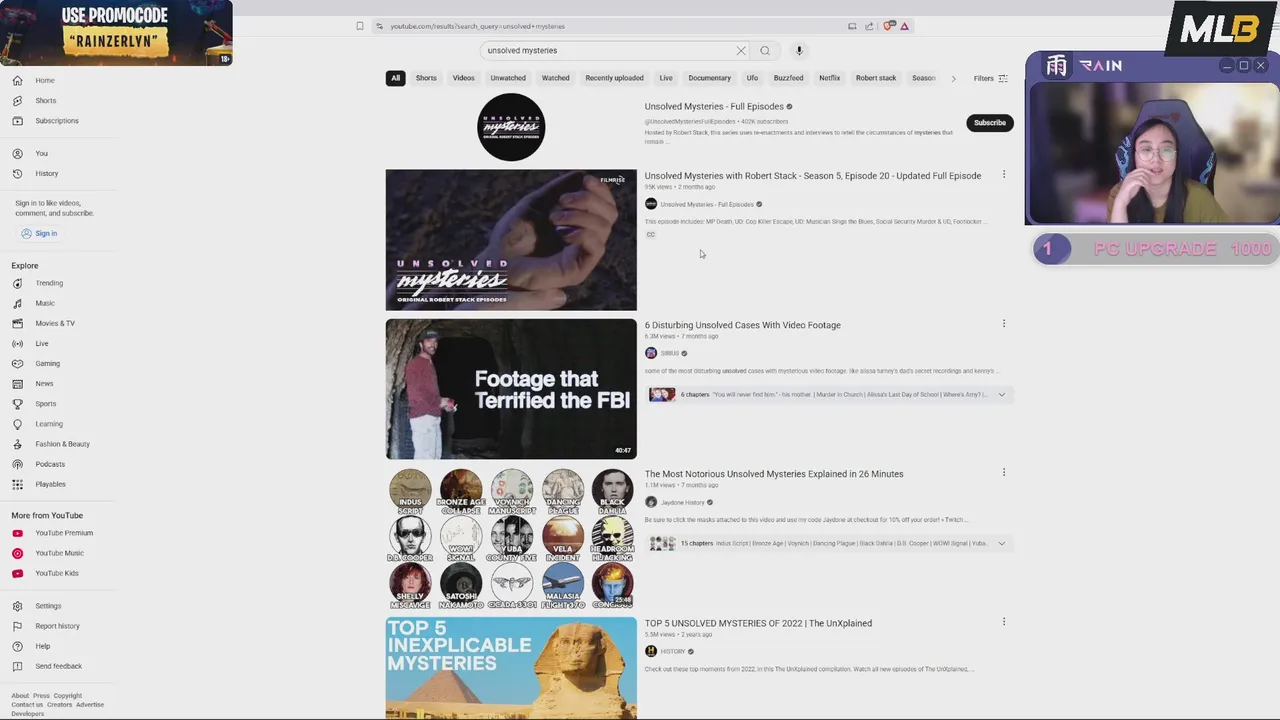Select the Videos filter chip

(x=463, y=78)
